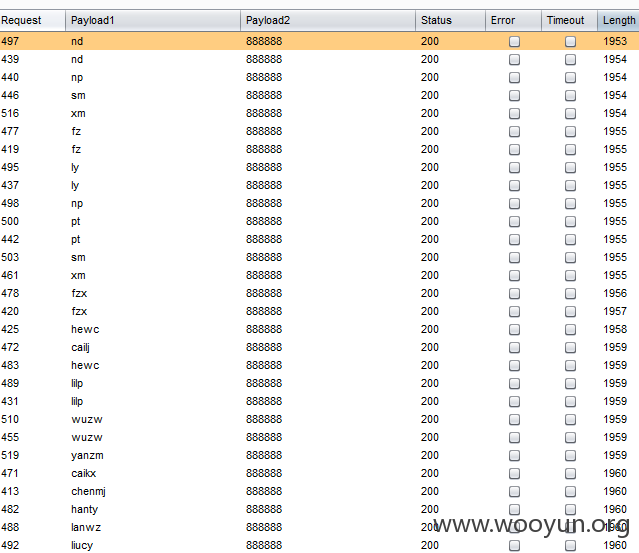Toggle Timeout checkbox for request 483
Screen dimensions: 639x553
571,366
